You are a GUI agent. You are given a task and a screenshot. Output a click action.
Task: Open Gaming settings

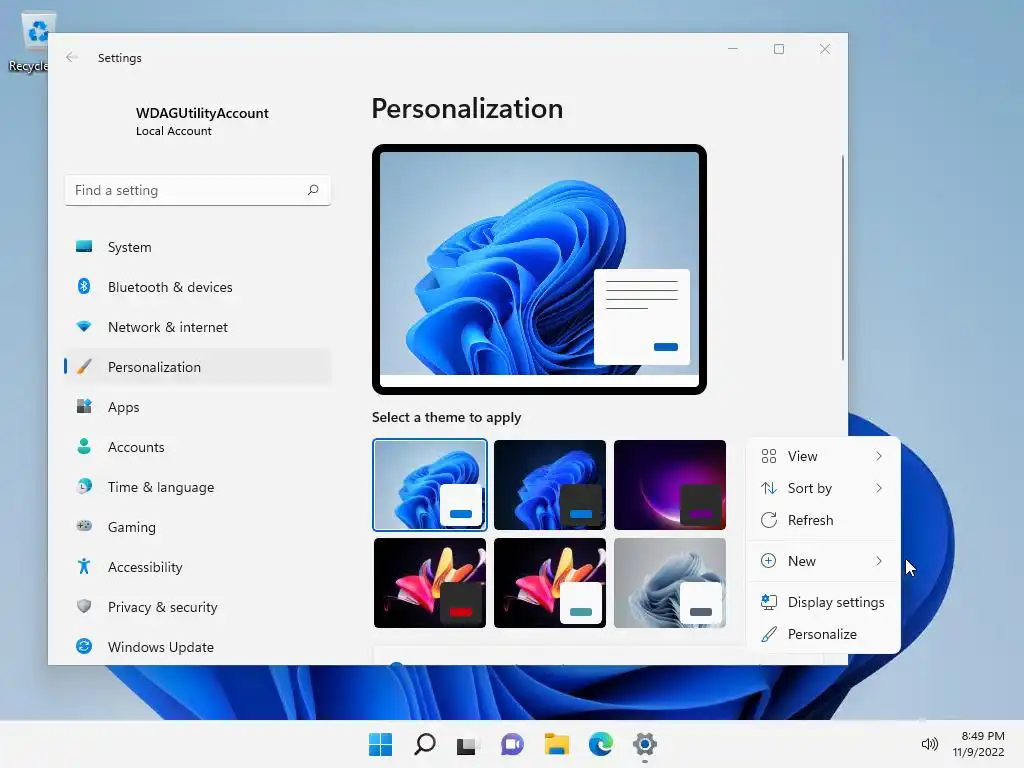coord(198,526)
